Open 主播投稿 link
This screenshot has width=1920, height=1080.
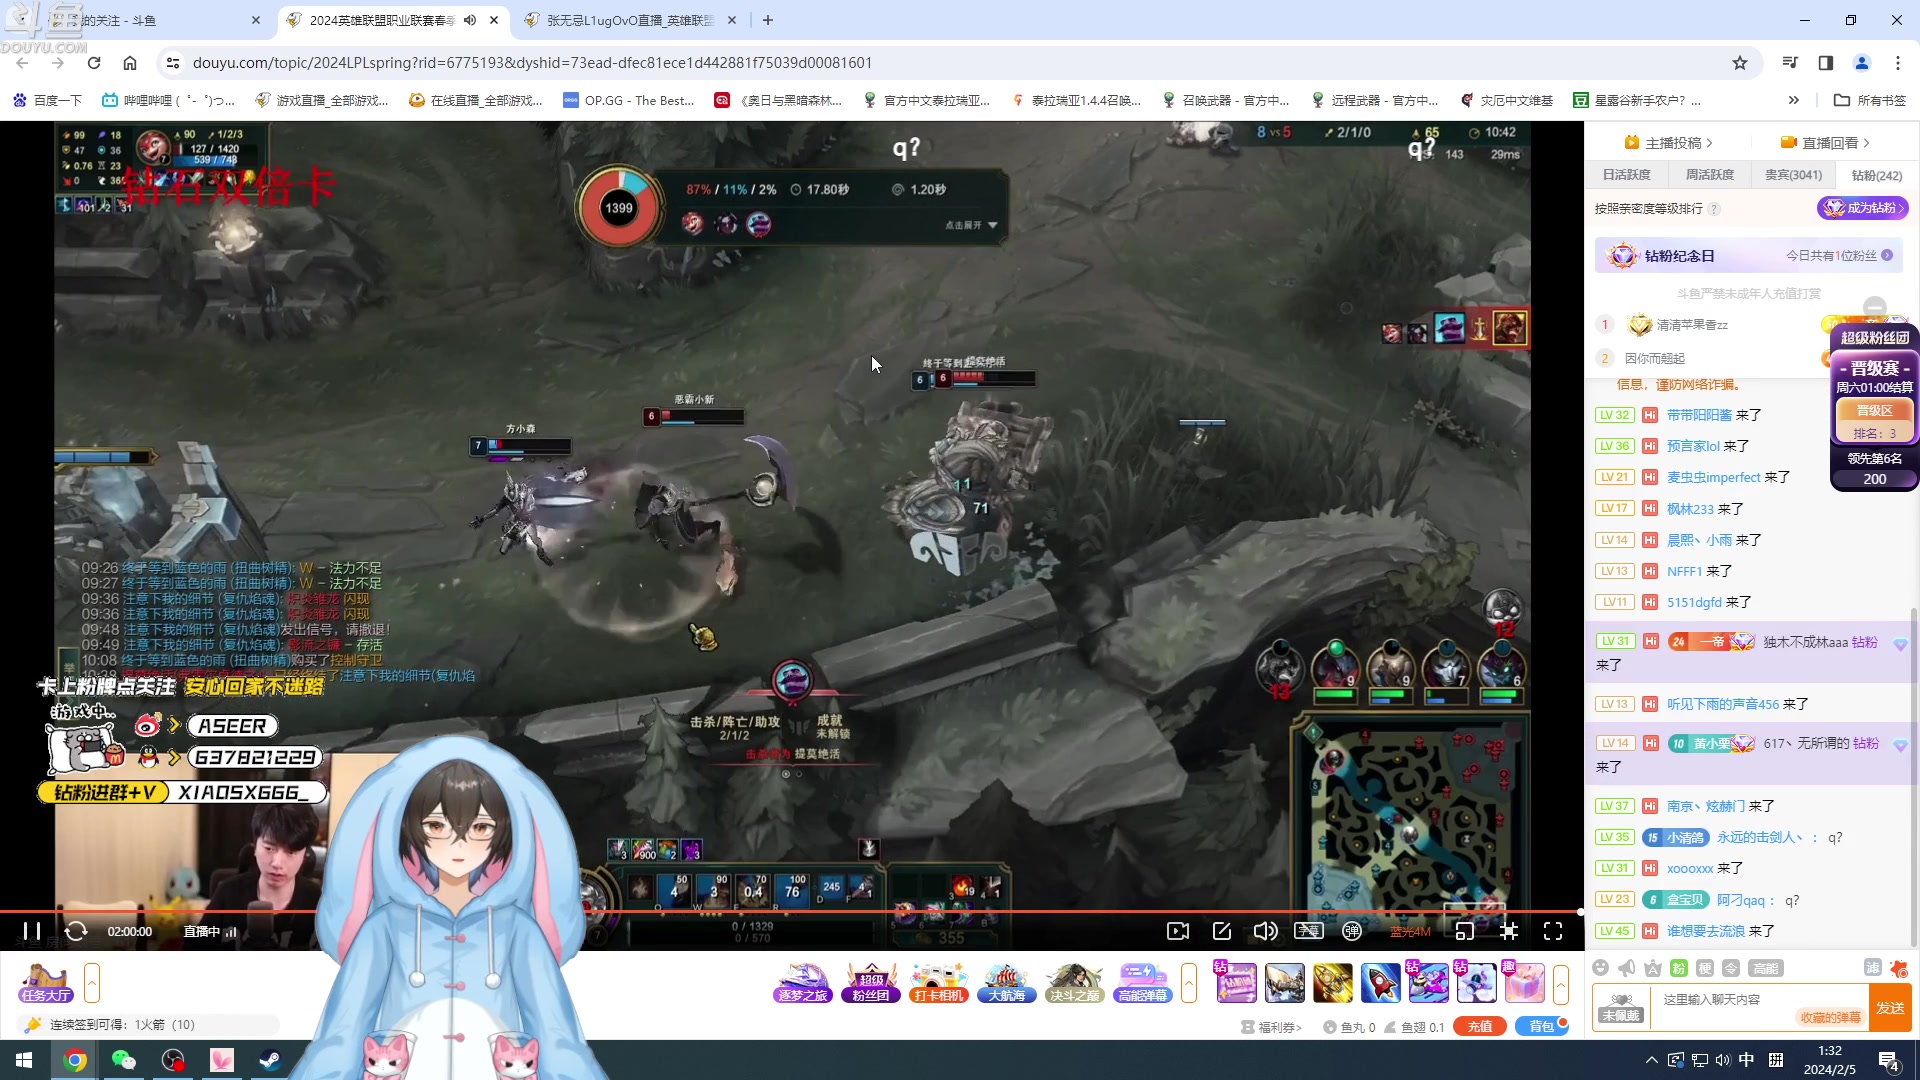click(x=1669, y=143)
